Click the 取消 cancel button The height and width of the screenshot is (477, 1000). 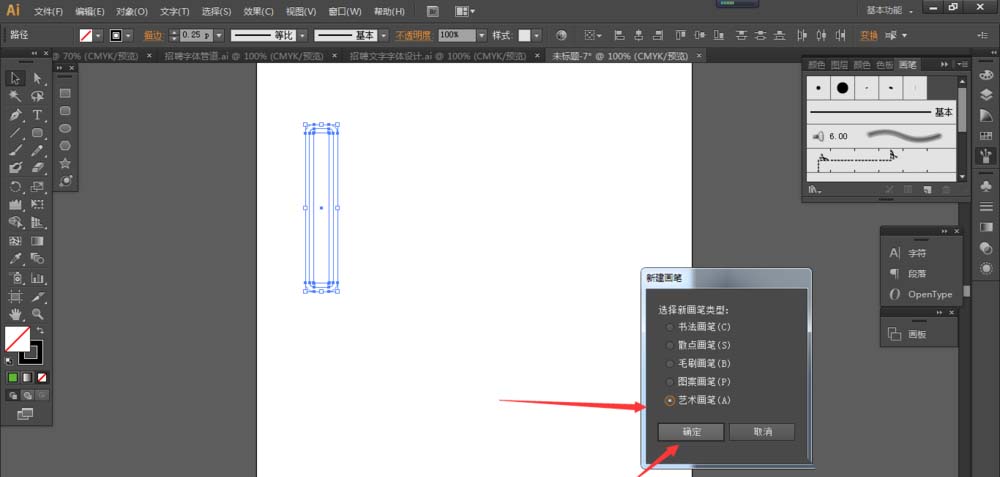(762, 432)
